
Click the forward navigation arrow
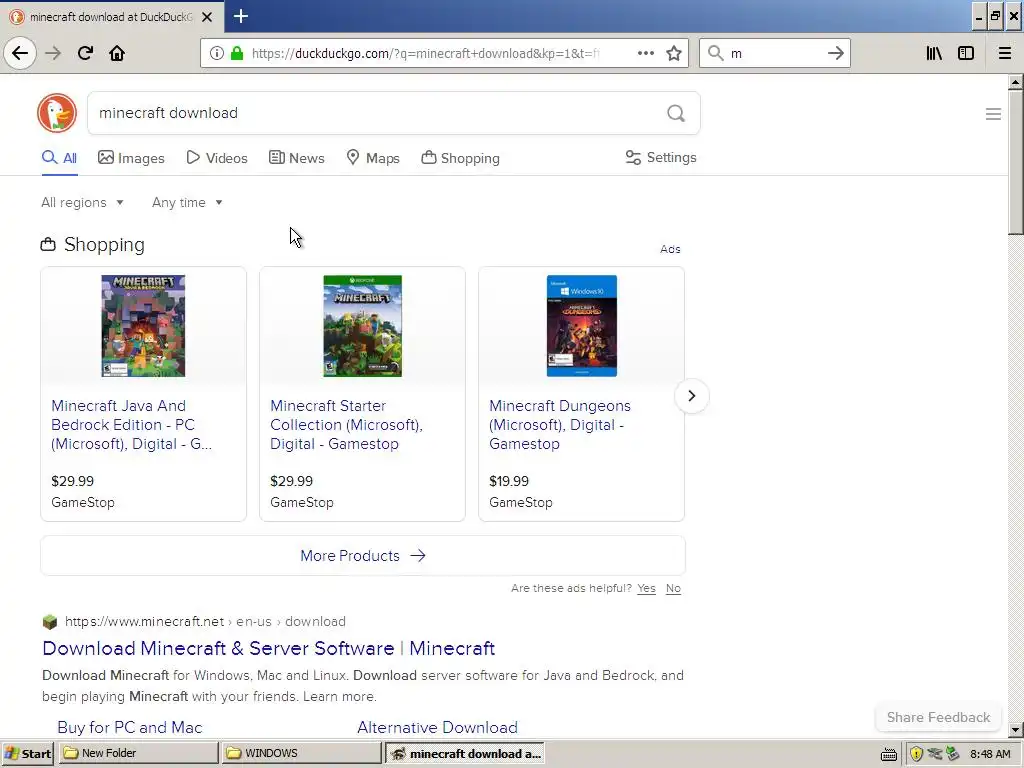[53, 53]
